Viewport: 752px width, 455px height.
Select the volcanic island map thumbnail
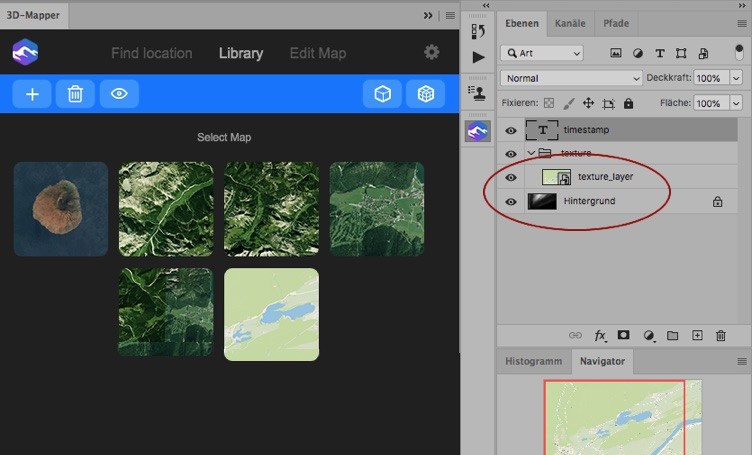click(61, 209)
